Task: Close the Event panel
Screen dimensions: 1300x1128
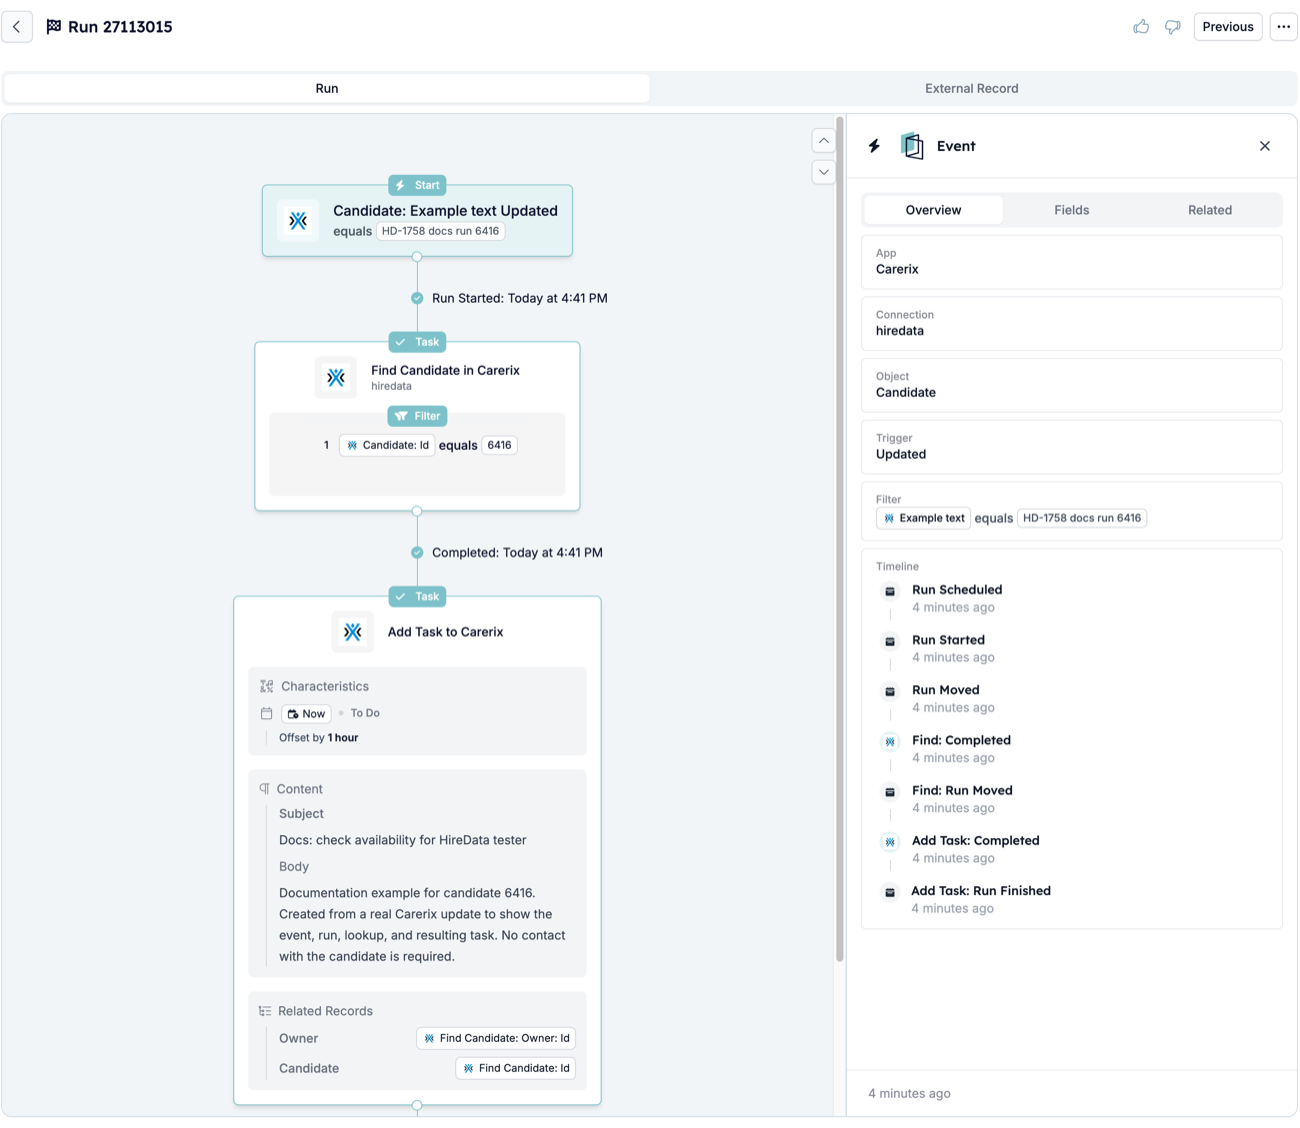Action: [1265, 146]
